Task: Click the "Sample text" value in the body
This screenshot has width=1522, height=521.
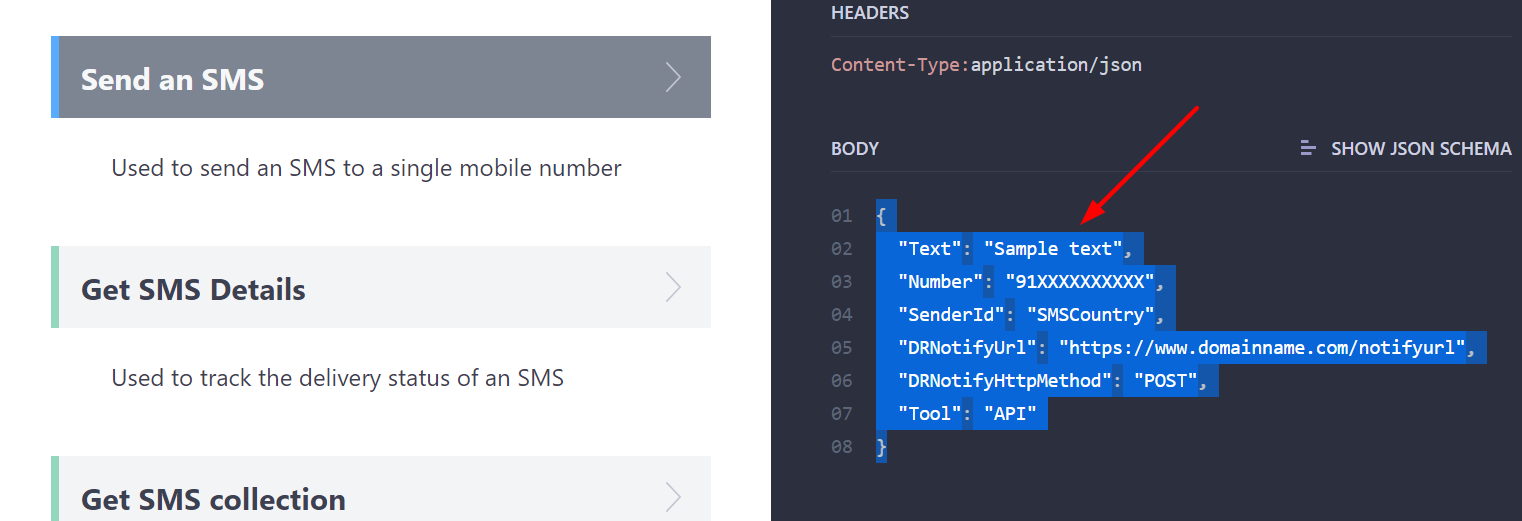Action: (1053, 249)
